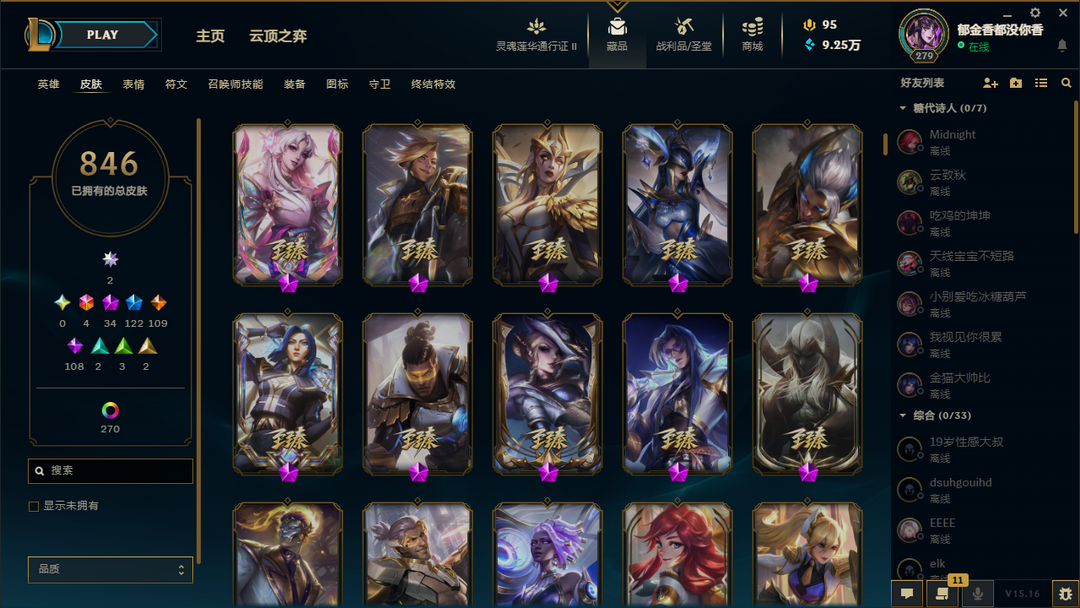This screenshot has width=1080, height=608.
Task: Switch to the 终结特效 tab
Action: [x=433, y=84]
